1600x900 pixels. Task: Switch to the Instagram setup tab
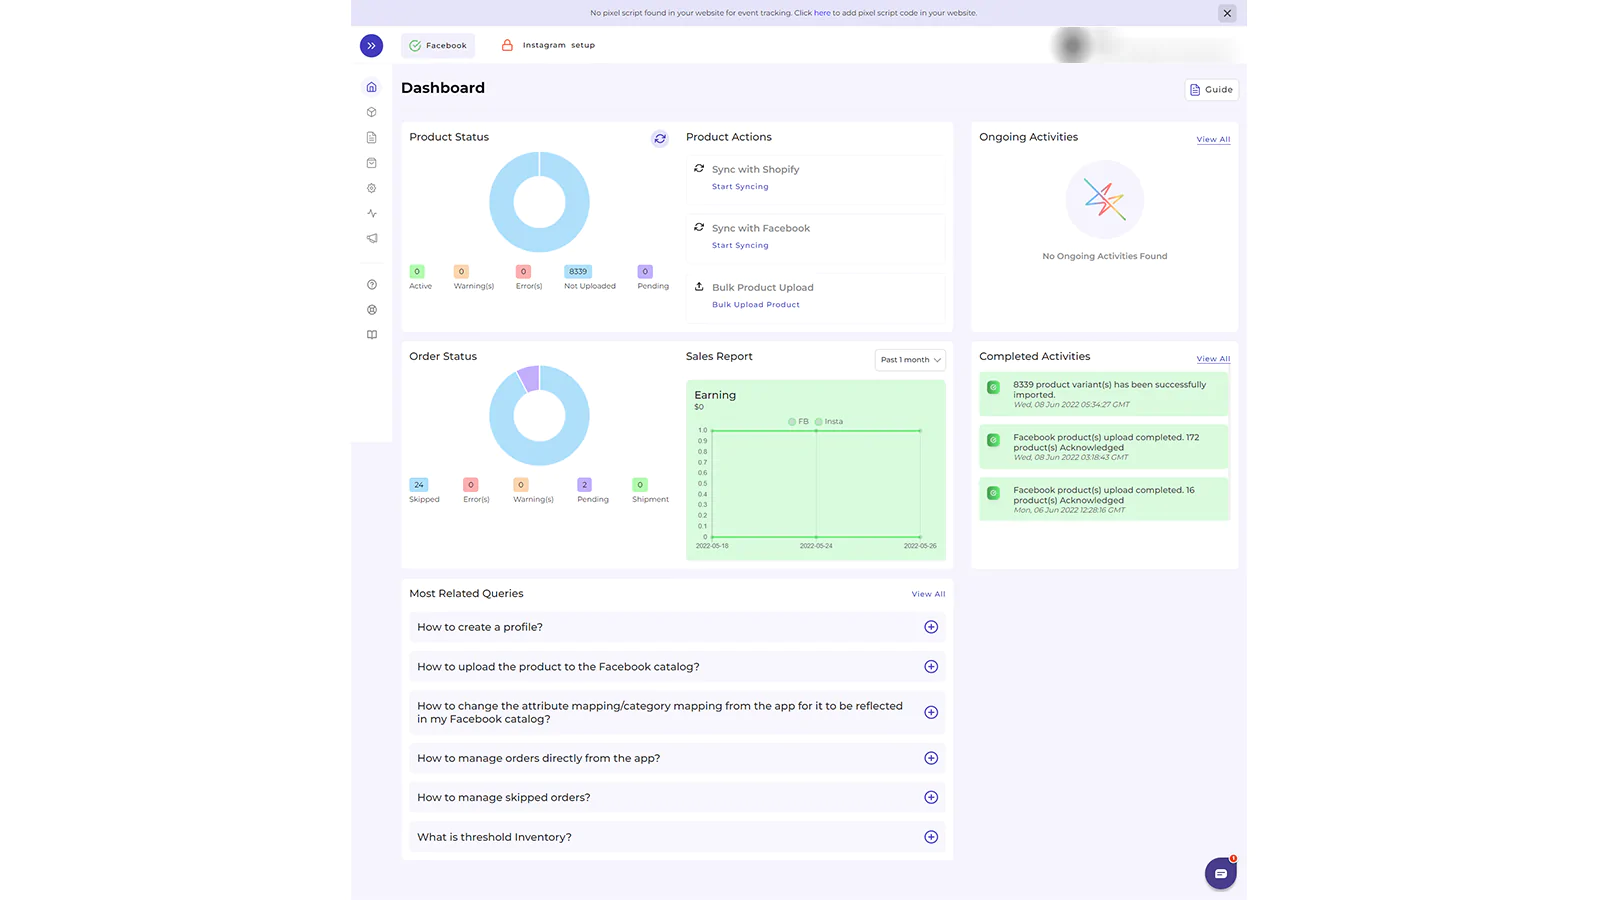[548, 46]
